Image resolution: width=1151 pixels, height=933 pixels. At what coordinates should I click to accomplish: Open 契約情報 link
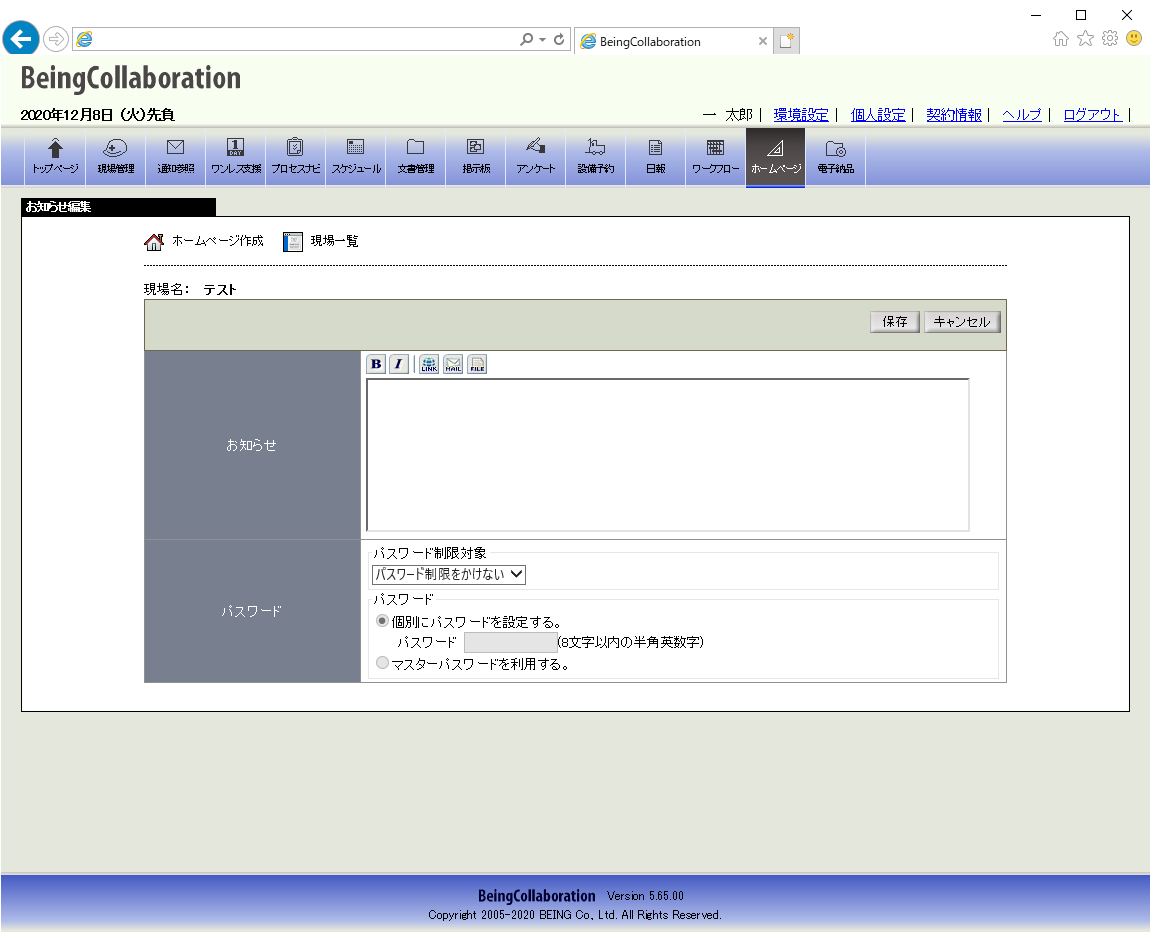point(954,115)
